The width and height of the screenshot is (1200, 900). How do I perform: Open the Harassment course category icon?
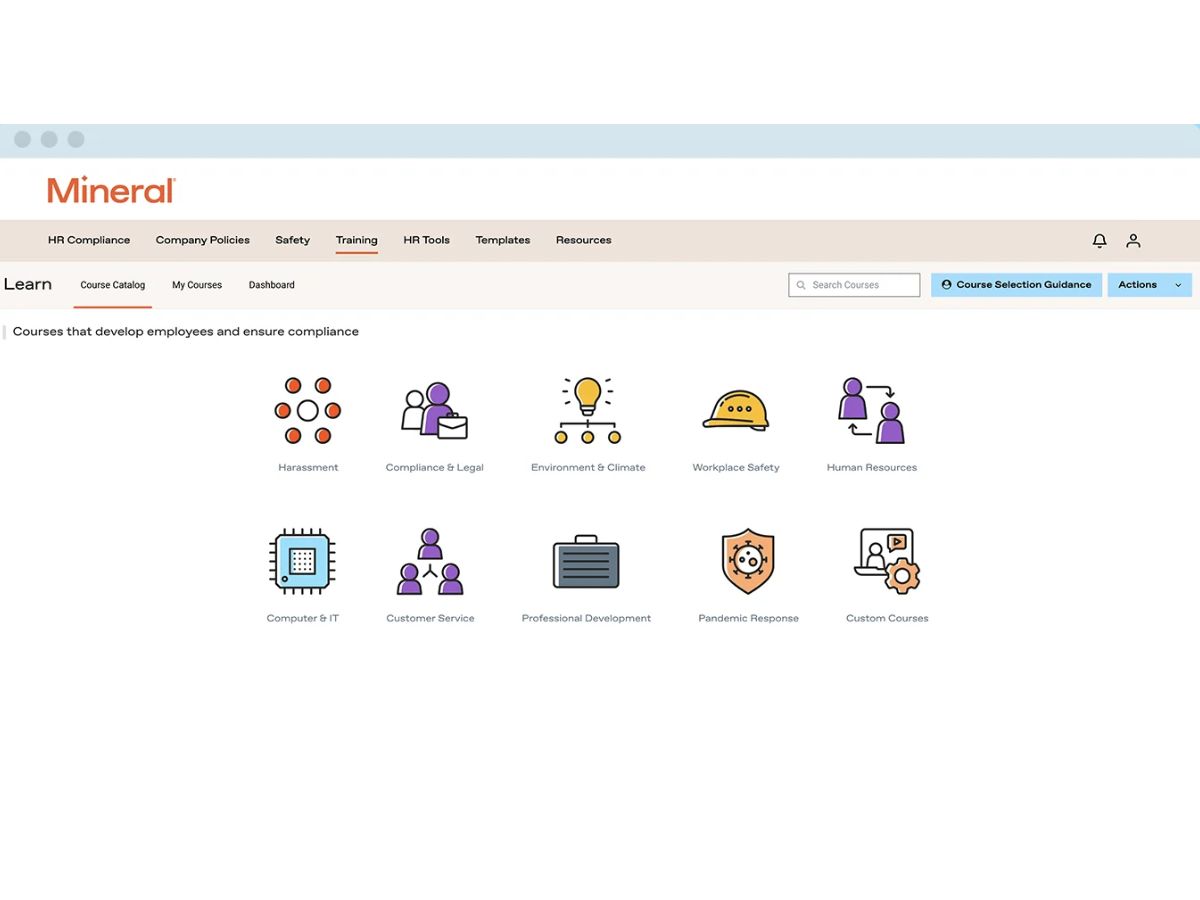[x=308, y=410]
